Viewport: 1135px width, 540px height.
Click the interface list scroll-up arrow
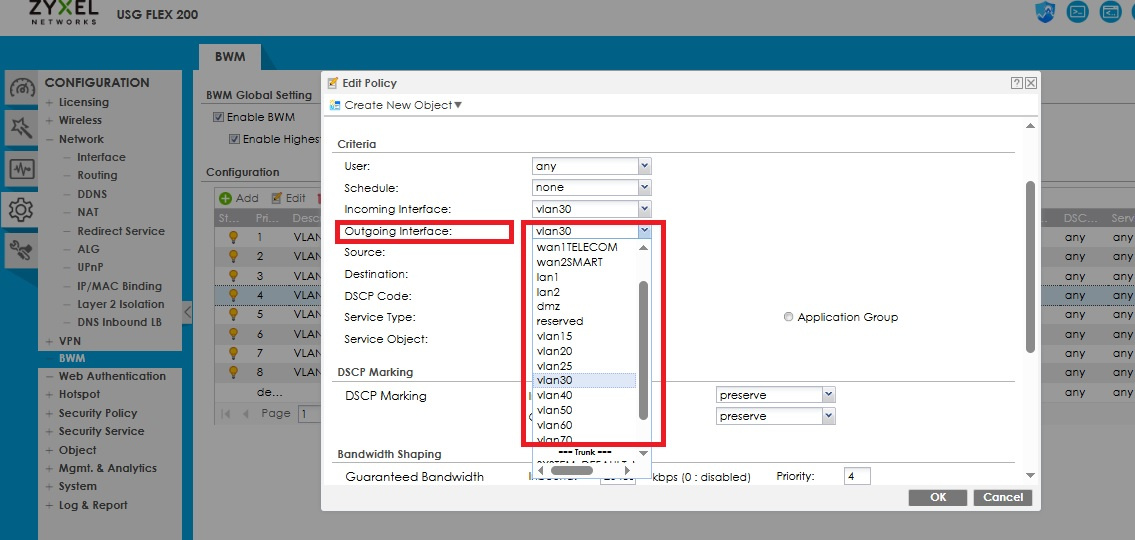tap(643, 248)
